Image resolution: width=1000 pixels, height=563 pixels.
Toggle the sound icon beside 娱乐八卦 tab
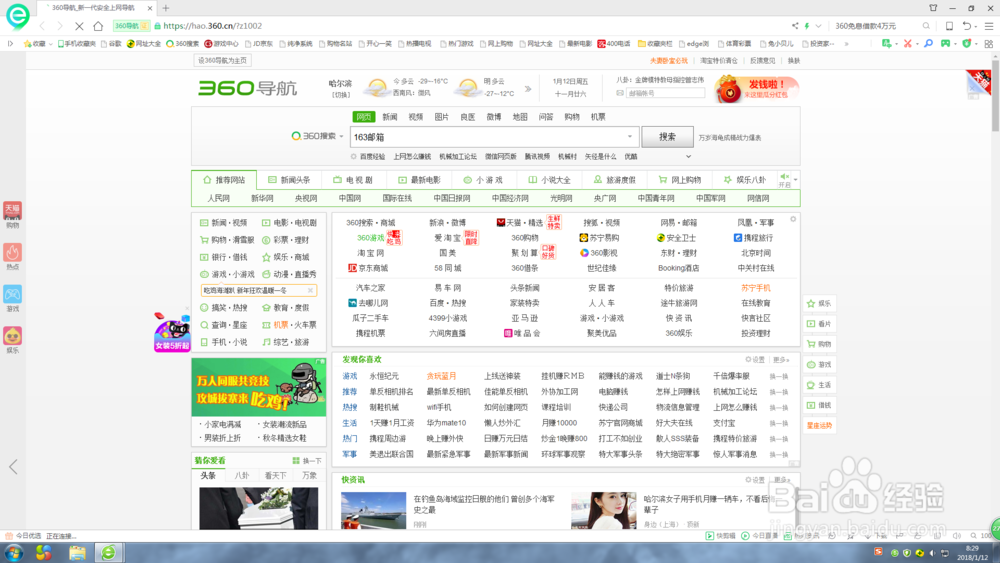pyautogui.click(x=784, y=177)
